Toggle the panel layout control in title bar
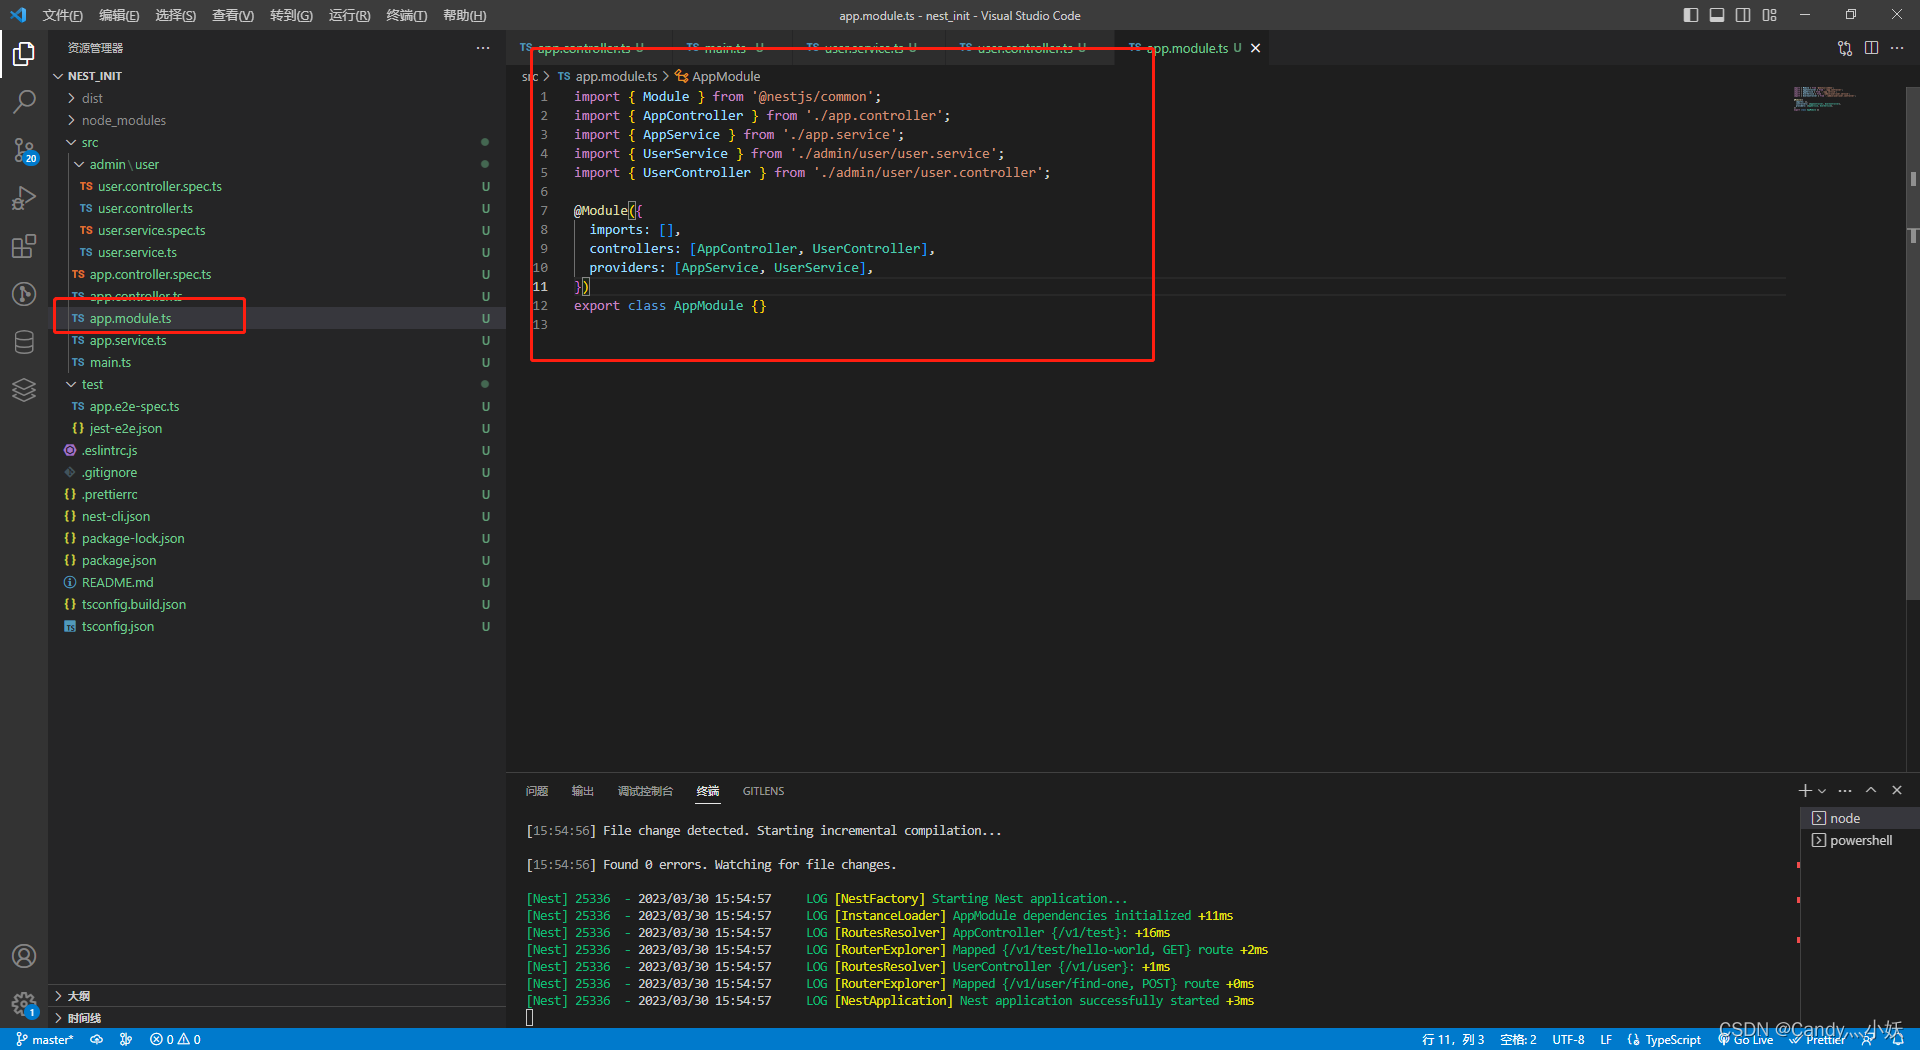The width and height of the screenshot is (1920, 1050). point(1717,14)
